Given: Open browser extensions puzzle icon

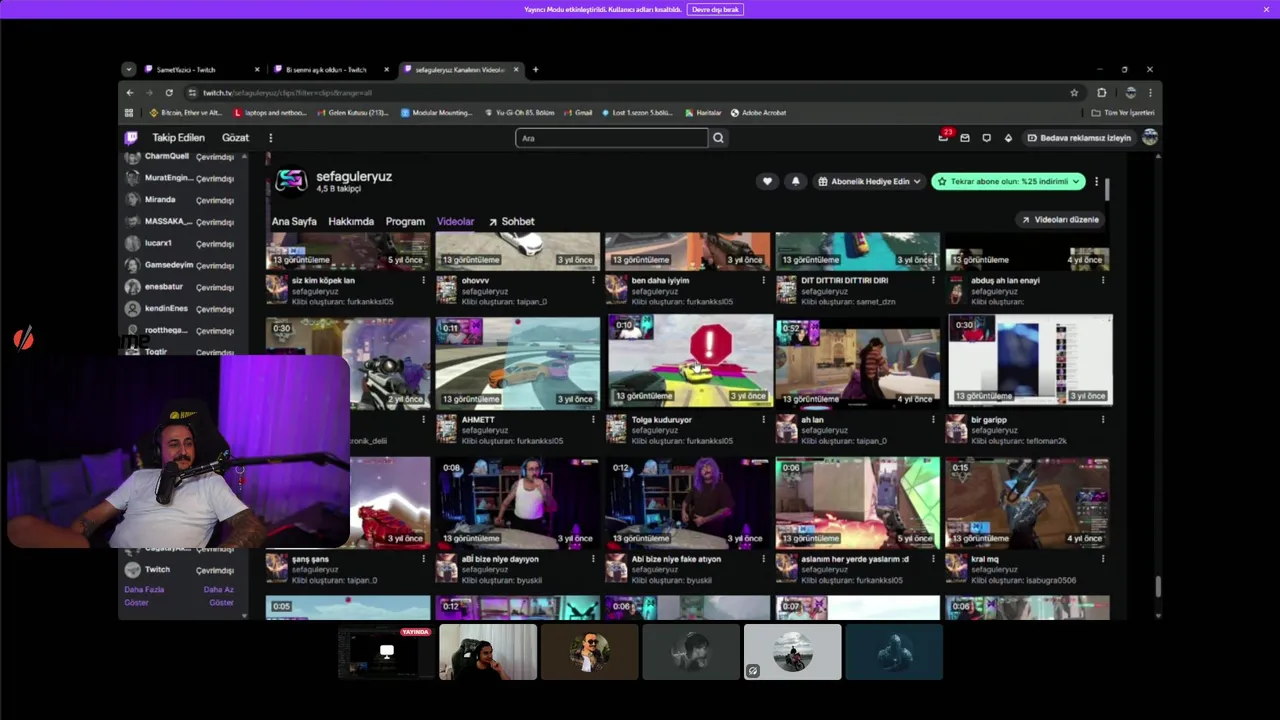Looking at the screenshot, I should tap(1102, 92).
